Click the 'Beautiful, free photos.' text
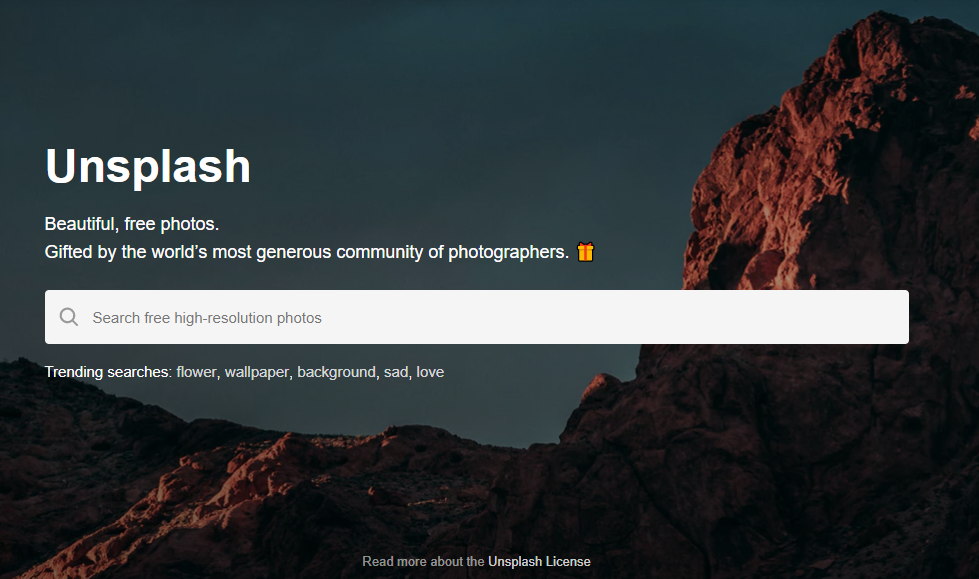The height and width of the screenshot is (579, 979). pyautogui.click(x=132, y=224)
